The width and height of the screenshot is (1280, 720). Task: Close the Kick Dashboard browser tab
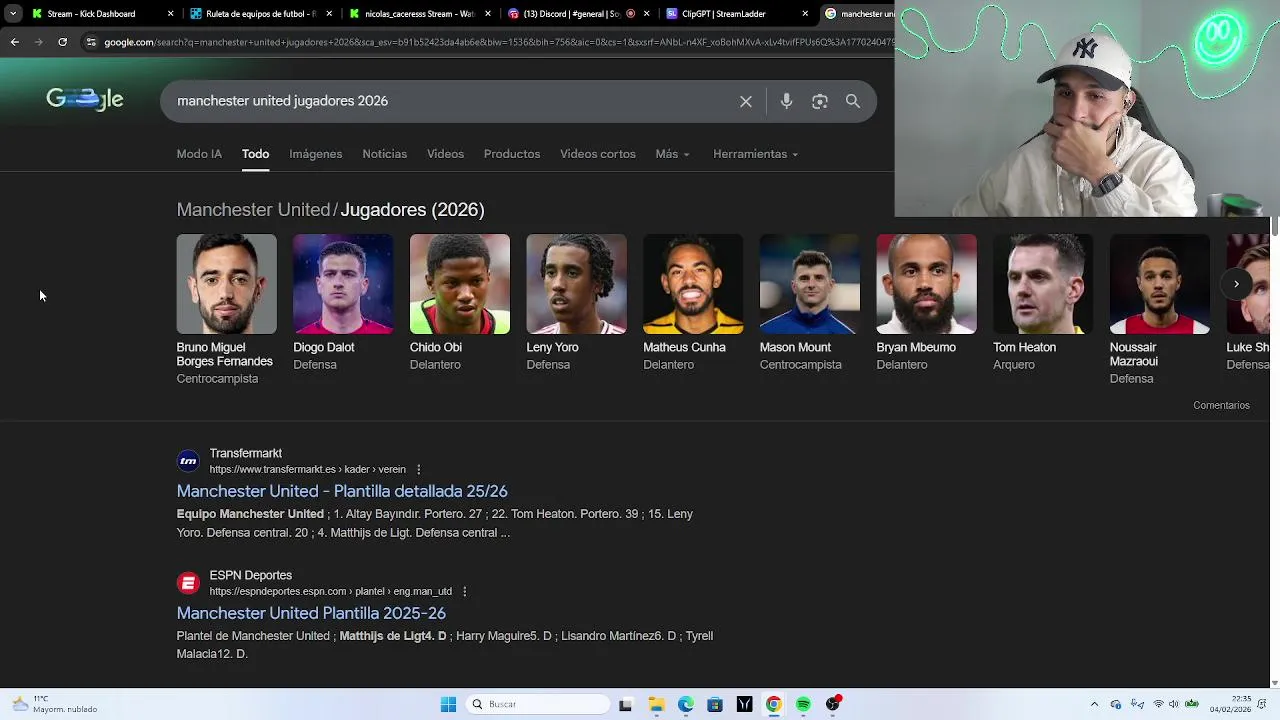click(x=170, y=14)
